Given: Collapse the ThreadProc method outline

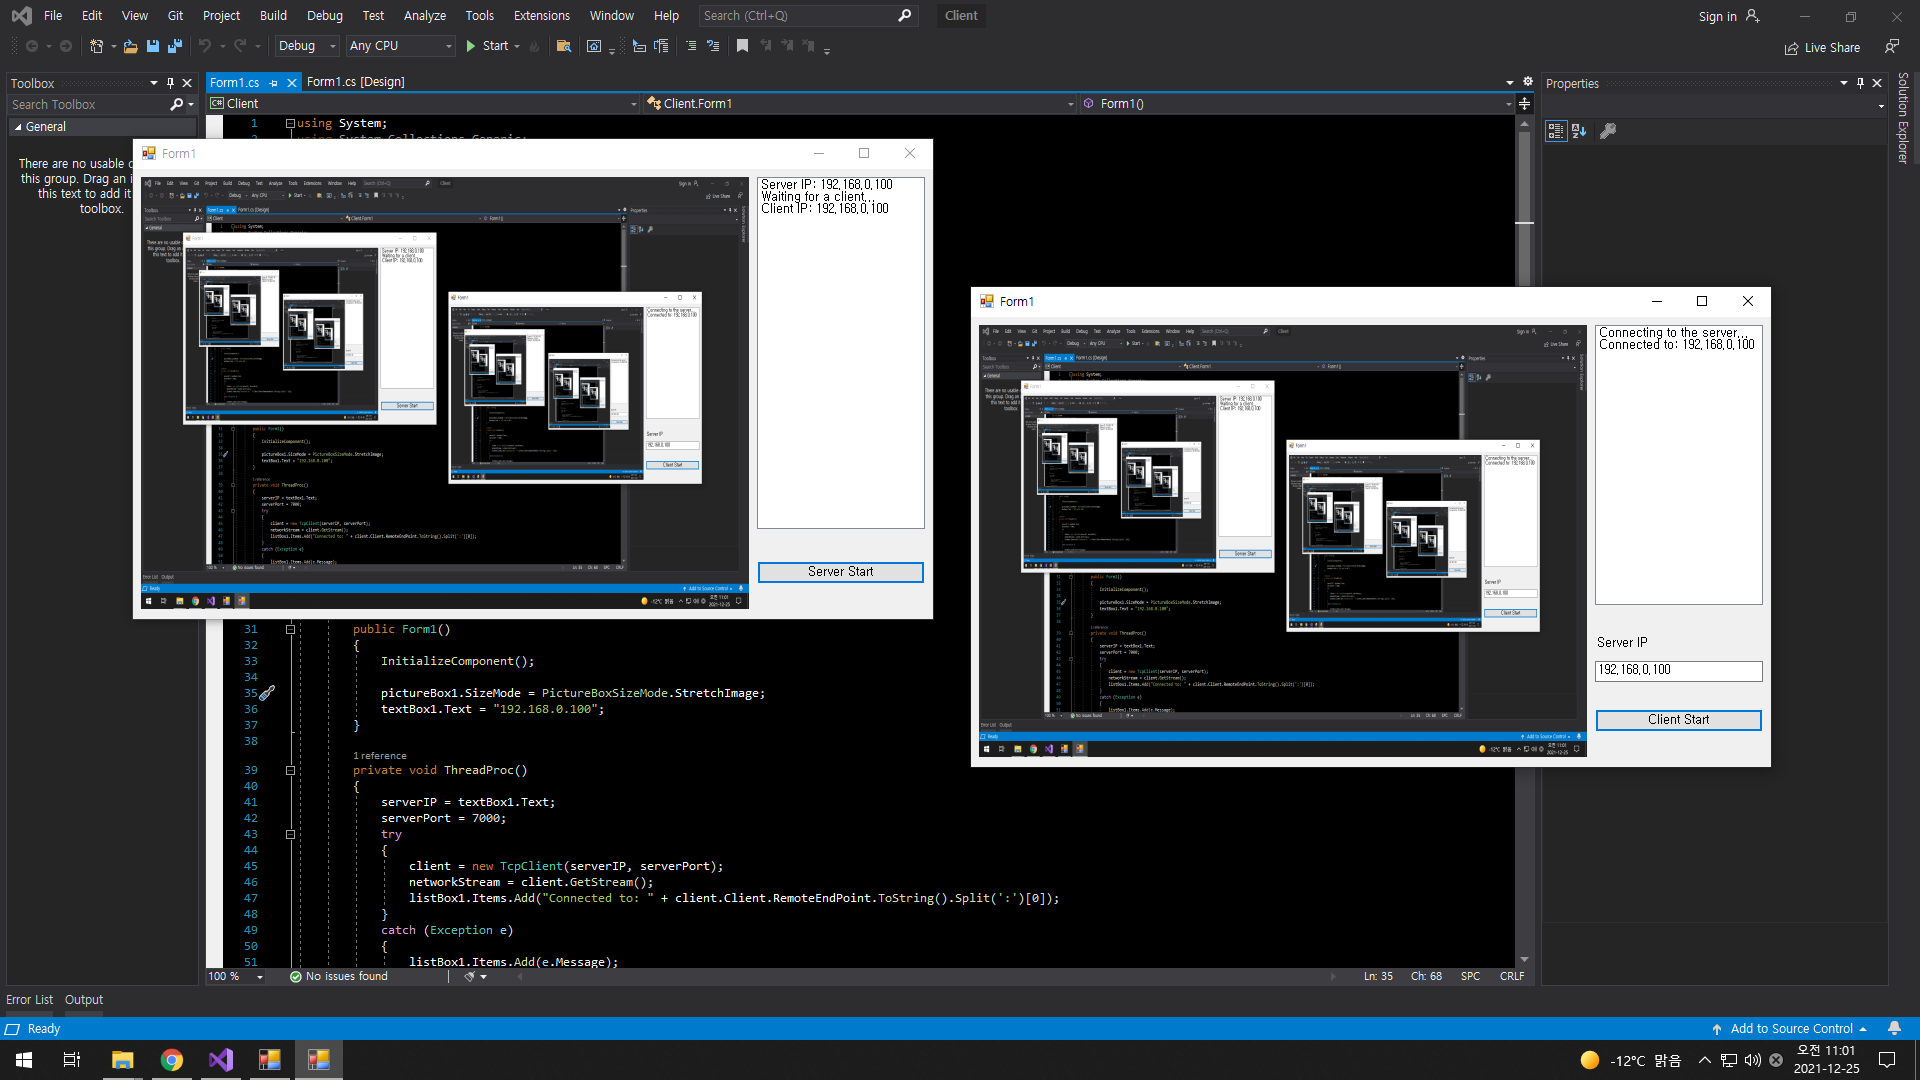Looking at the screenshot, I should [x=290, y=770].
